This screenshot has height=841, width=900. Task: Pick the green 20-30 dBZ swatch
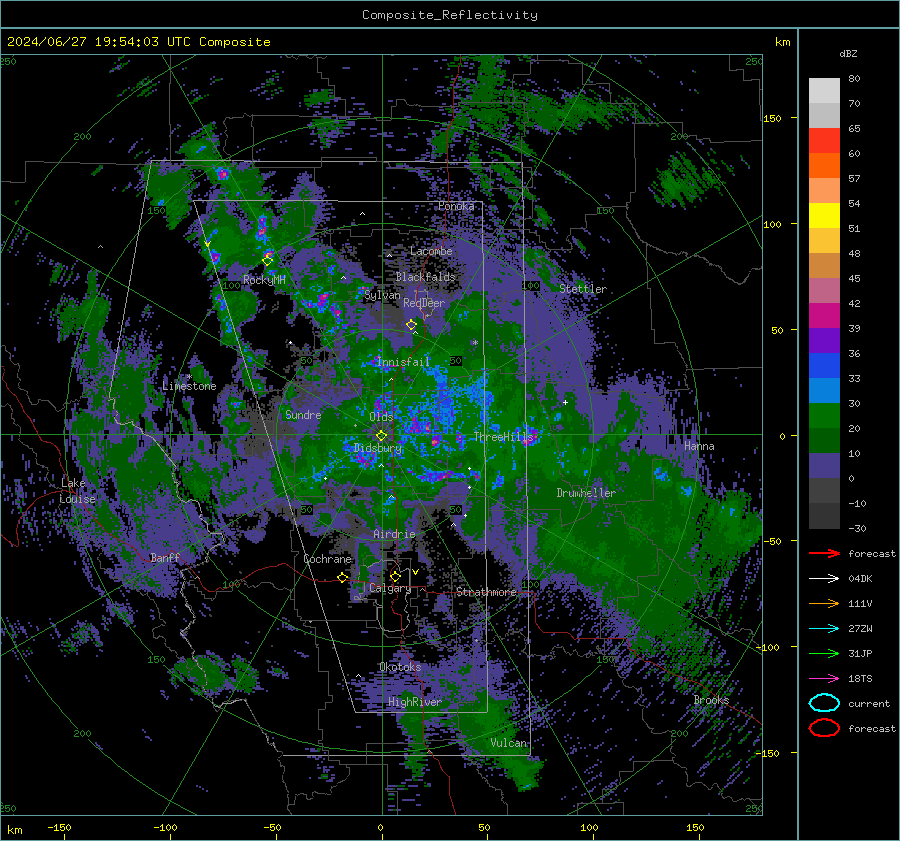[824, 415]
